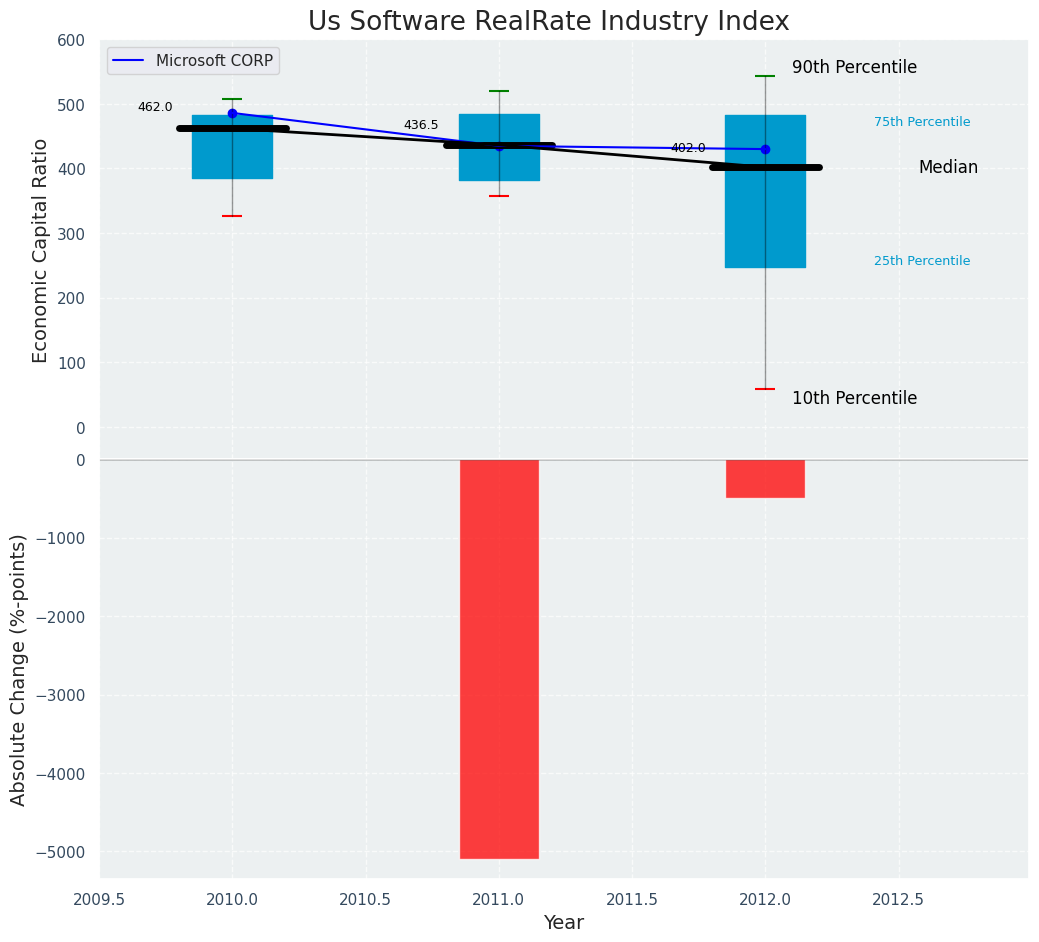Click the 10th Percentile annotation
The width and height of the screenshot is (1039, 942).
(x=854, y=398)
